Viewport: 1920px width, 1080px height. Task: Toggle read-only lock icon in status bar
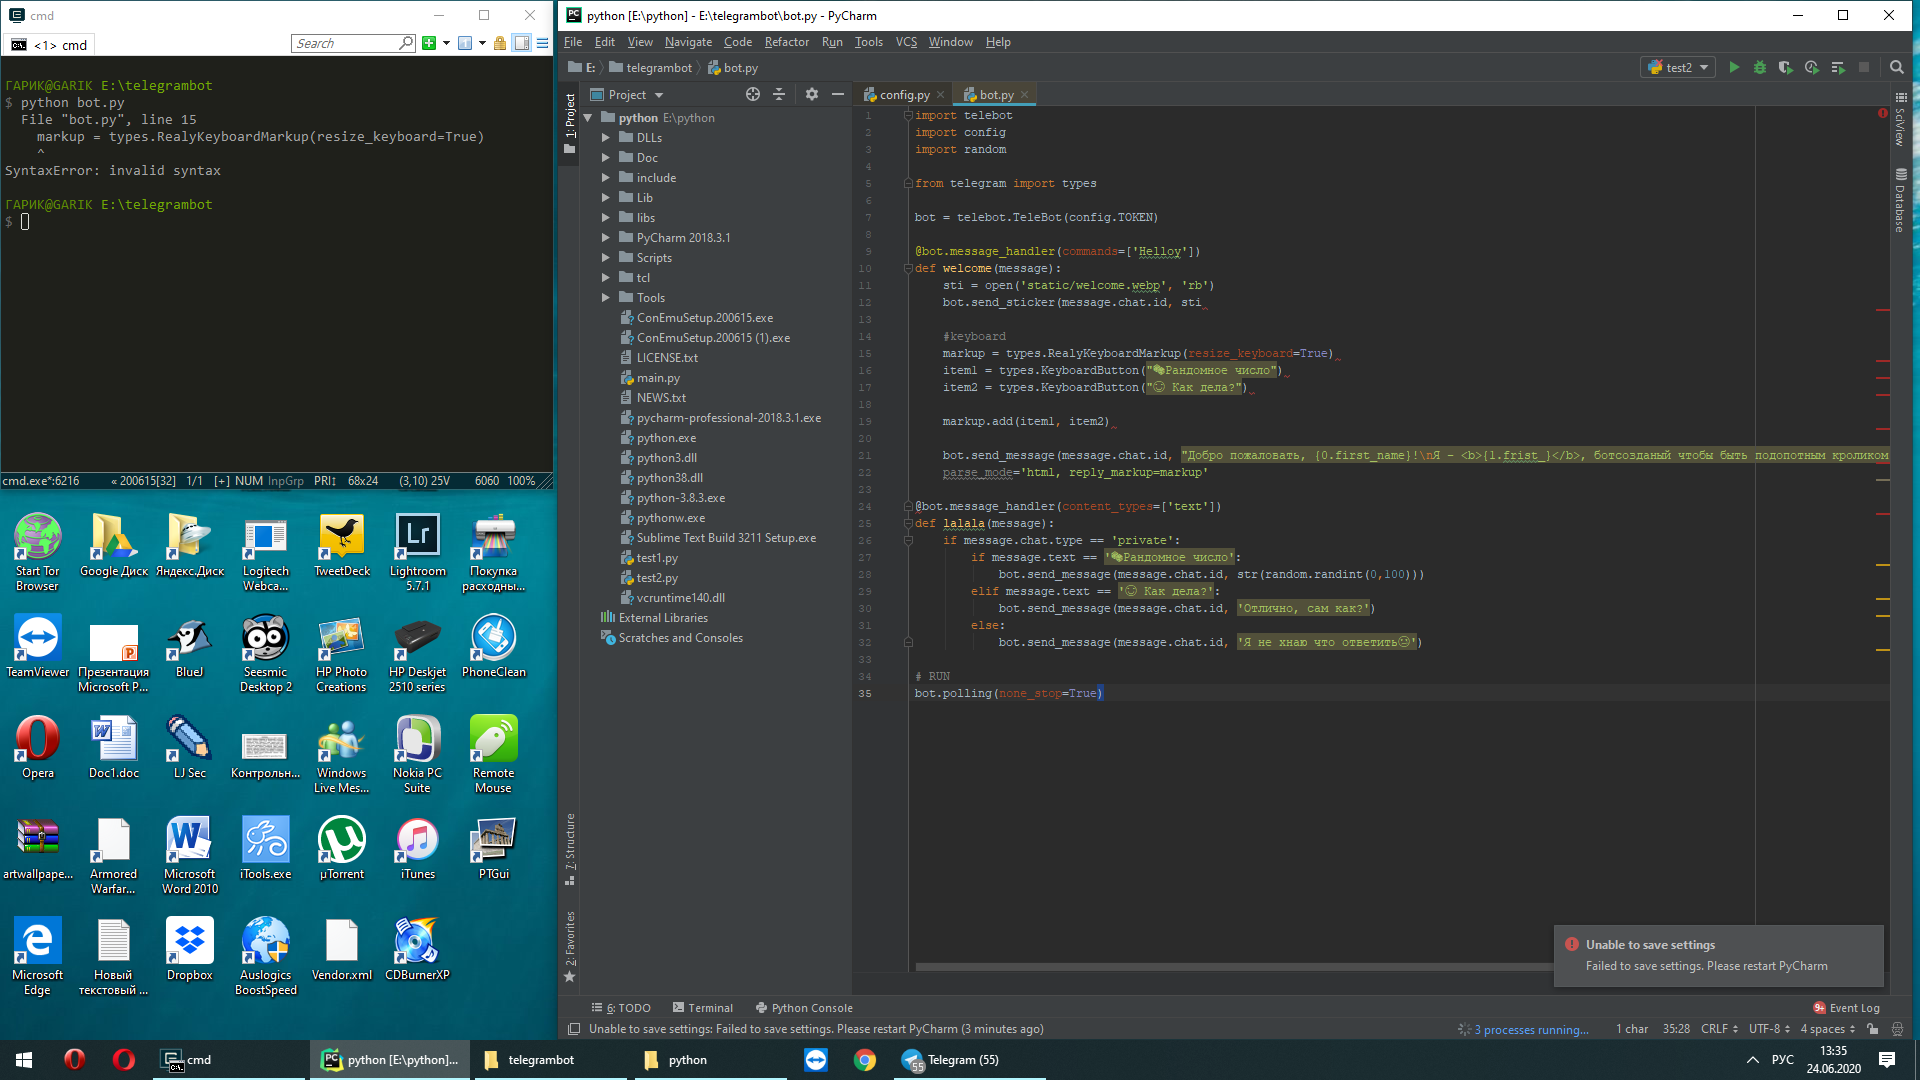(1872, 1029)
